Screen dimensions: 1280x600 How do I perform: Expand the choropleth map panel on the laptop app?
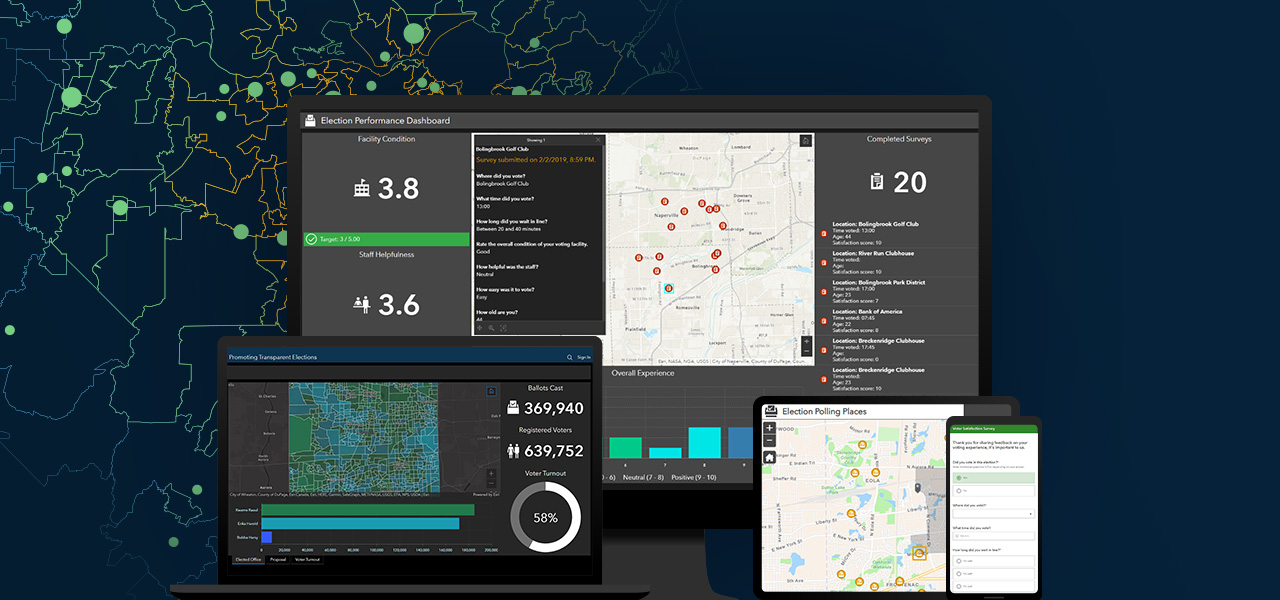[x=491, y=391]
